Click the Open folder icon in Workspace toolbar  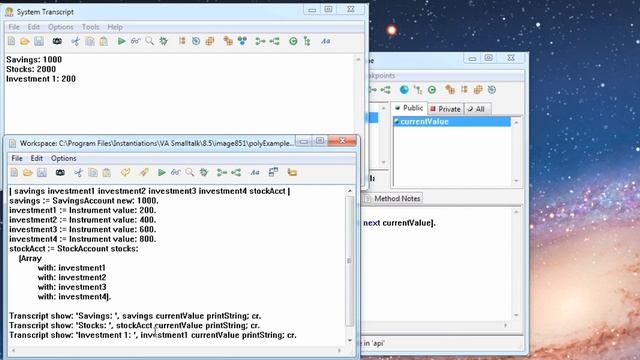pos(28,173)
